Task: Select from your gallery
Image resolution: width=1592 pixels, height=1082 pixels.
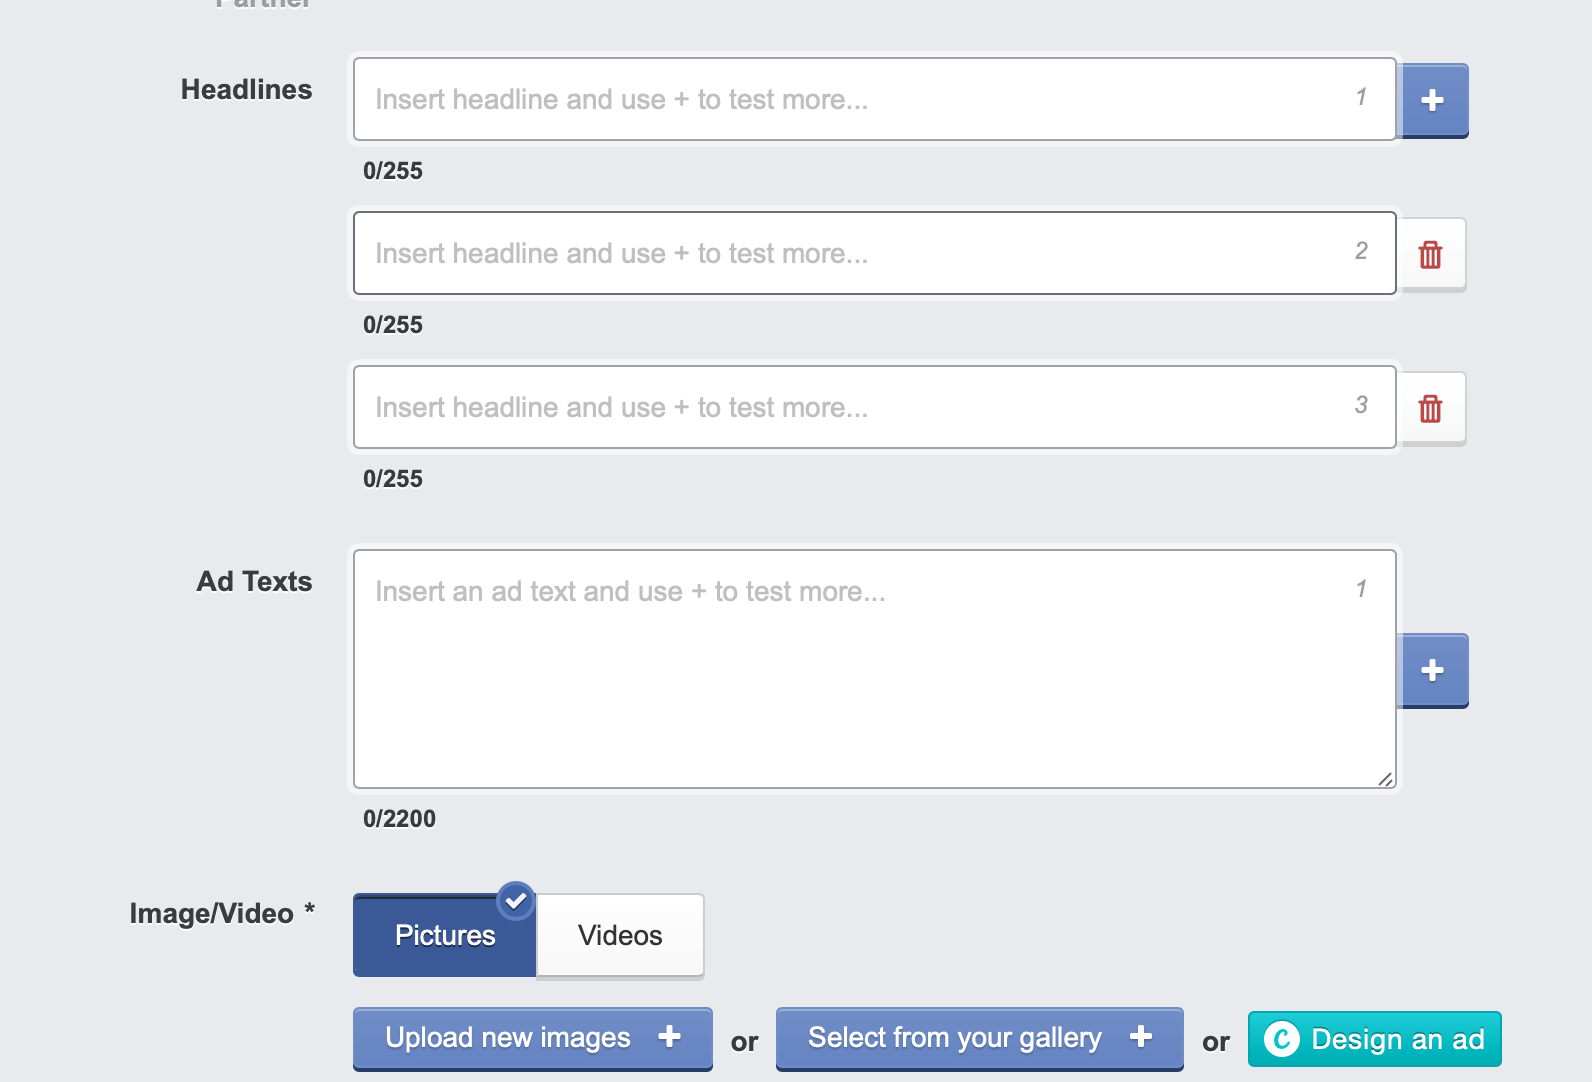Action: coord(954,1038)
